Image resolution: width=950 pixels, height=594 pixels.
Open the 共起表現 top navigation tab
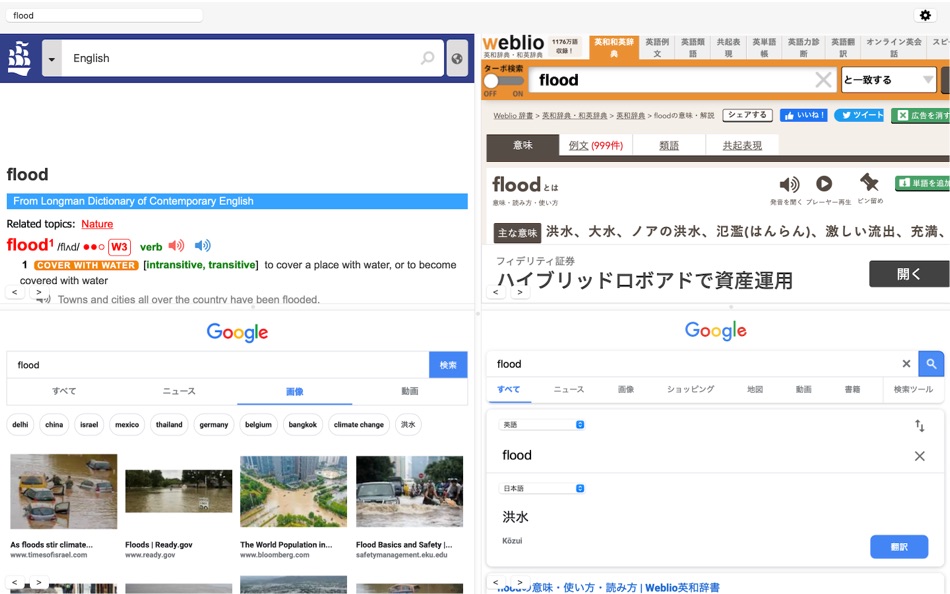click(728, 47)
